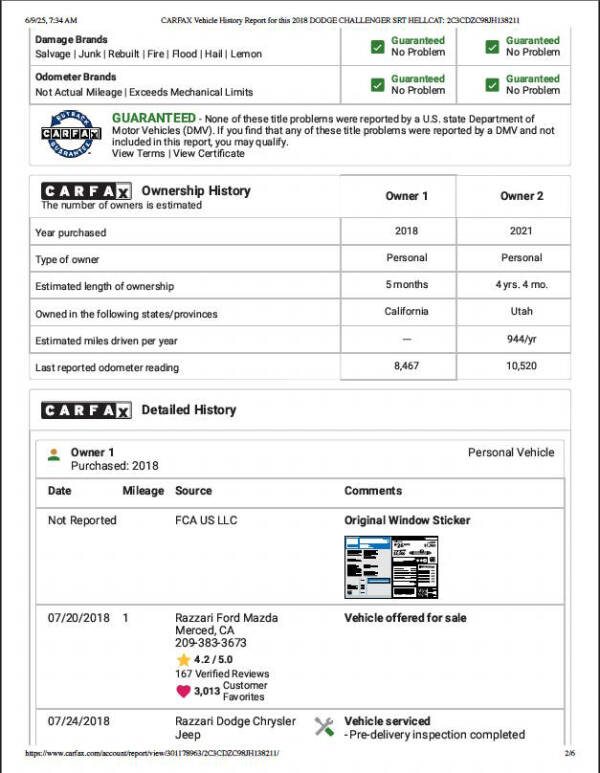
Task: Click the 'Vehicle offered for sale' comment
Action: pyautogui.click(x=405, y=618)
